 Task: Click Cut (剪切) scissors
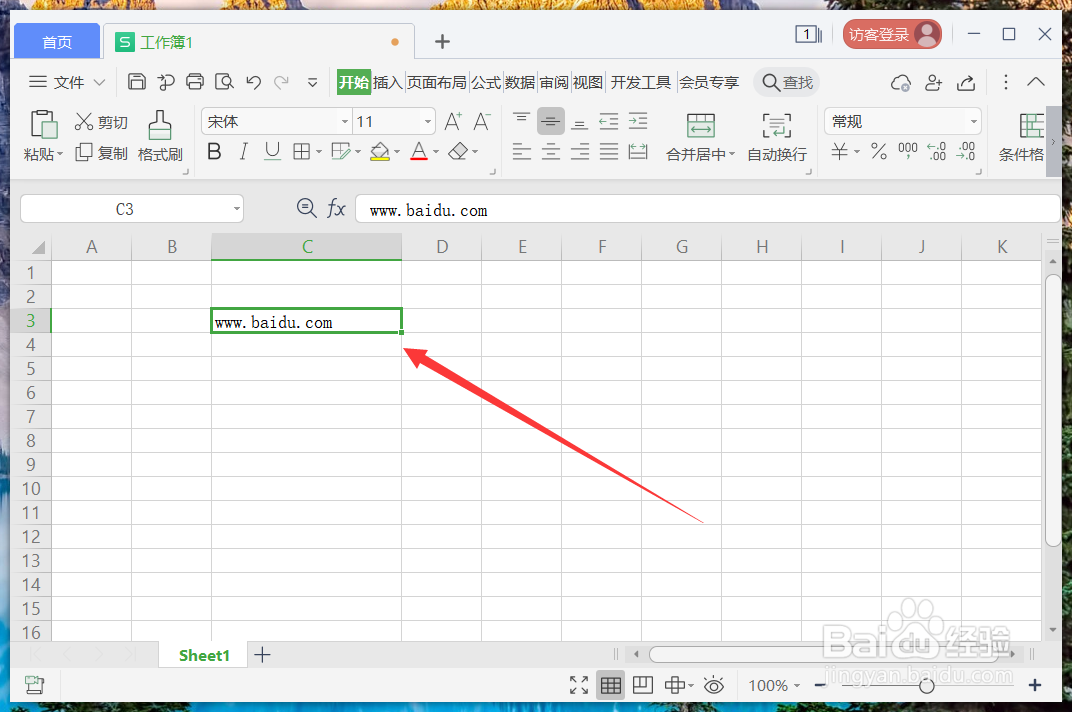pos(101,122)
